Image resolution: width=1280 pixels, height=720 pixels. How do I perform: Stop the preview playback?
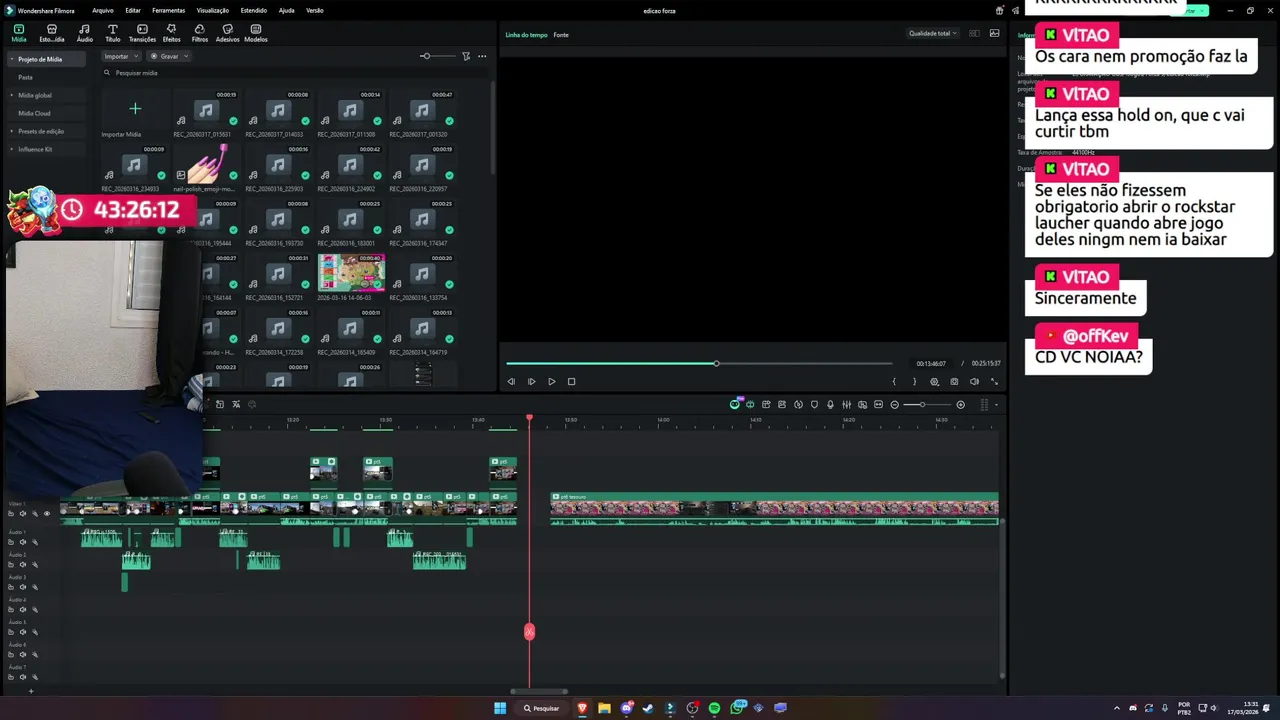pyautogui.click(x=571, y=381)
